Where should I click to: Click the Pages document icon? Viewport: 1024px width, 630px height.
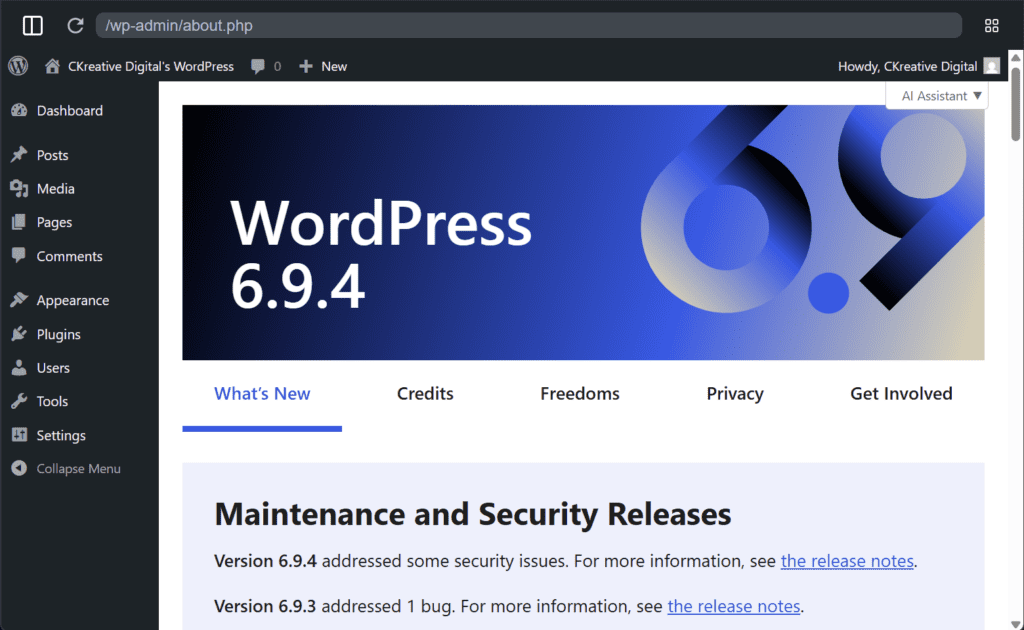pyautogui.click(x=21, y=222)
